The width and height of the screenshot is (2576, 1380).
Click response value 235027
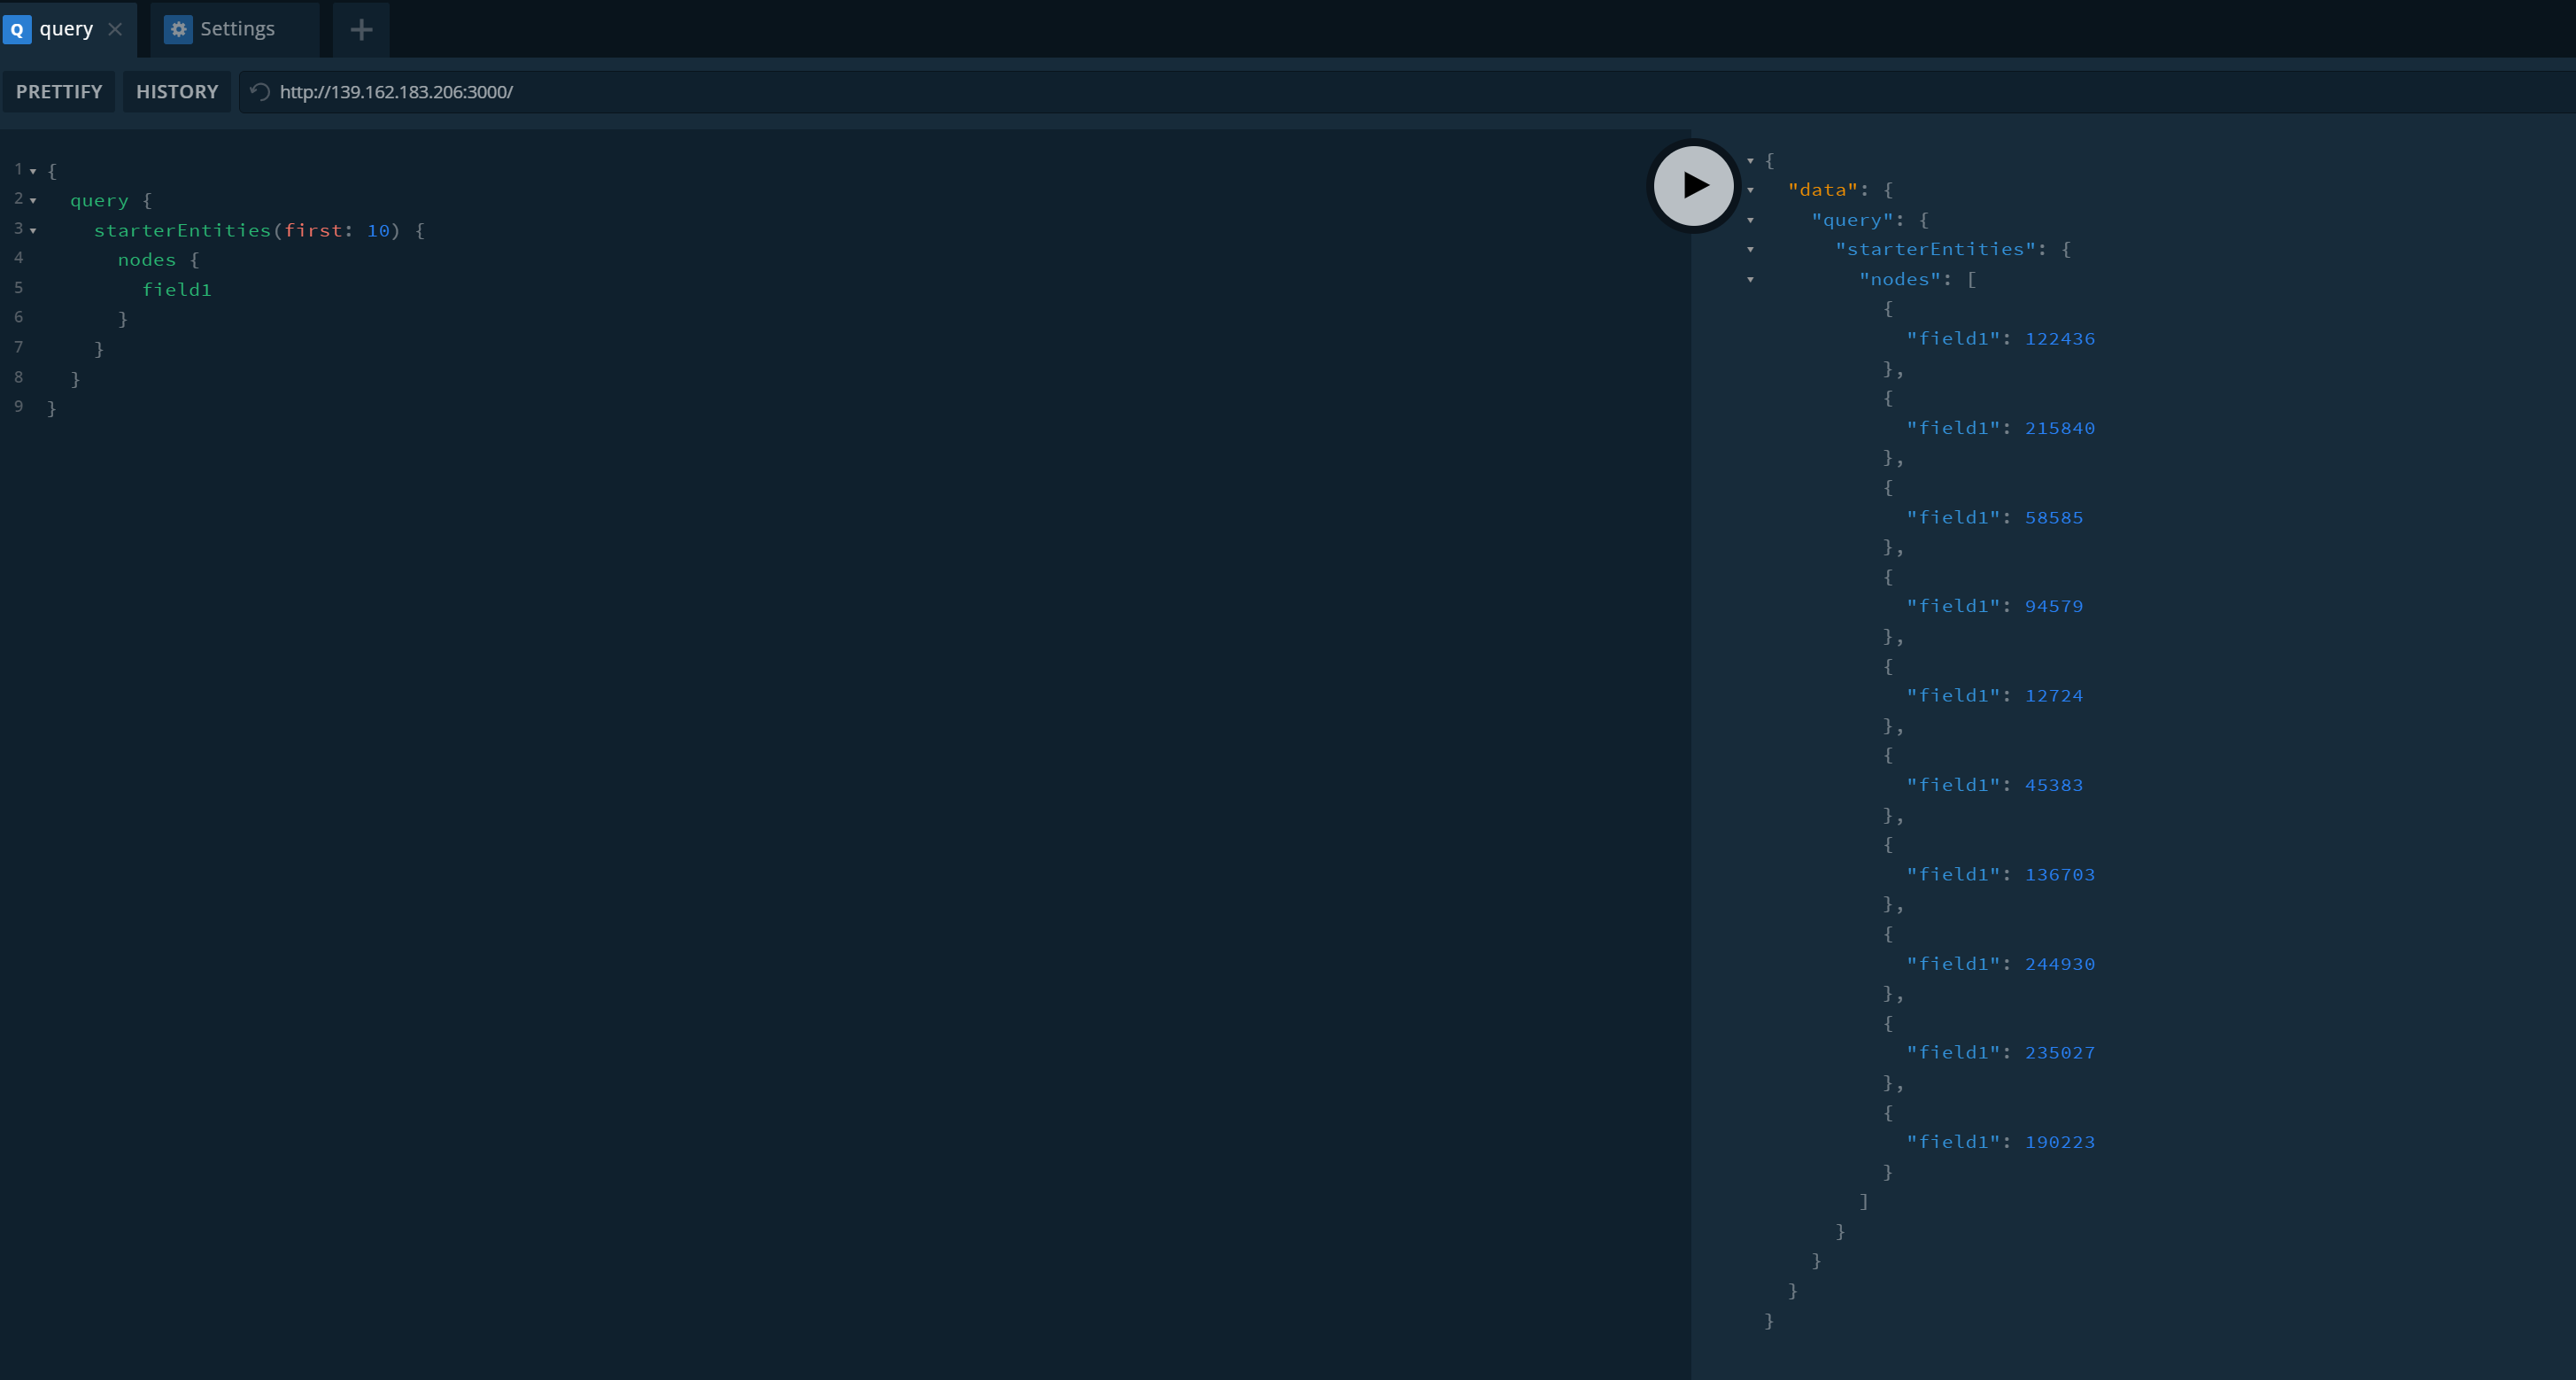coord(2060,1053)
